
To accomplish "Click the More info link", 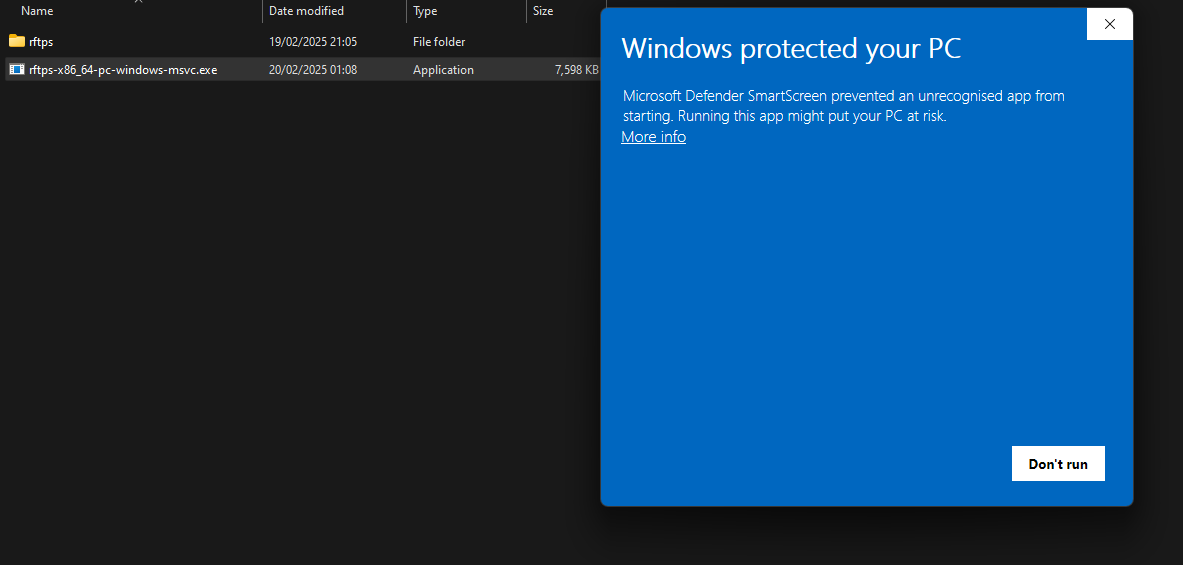I will tap(653, 137).
